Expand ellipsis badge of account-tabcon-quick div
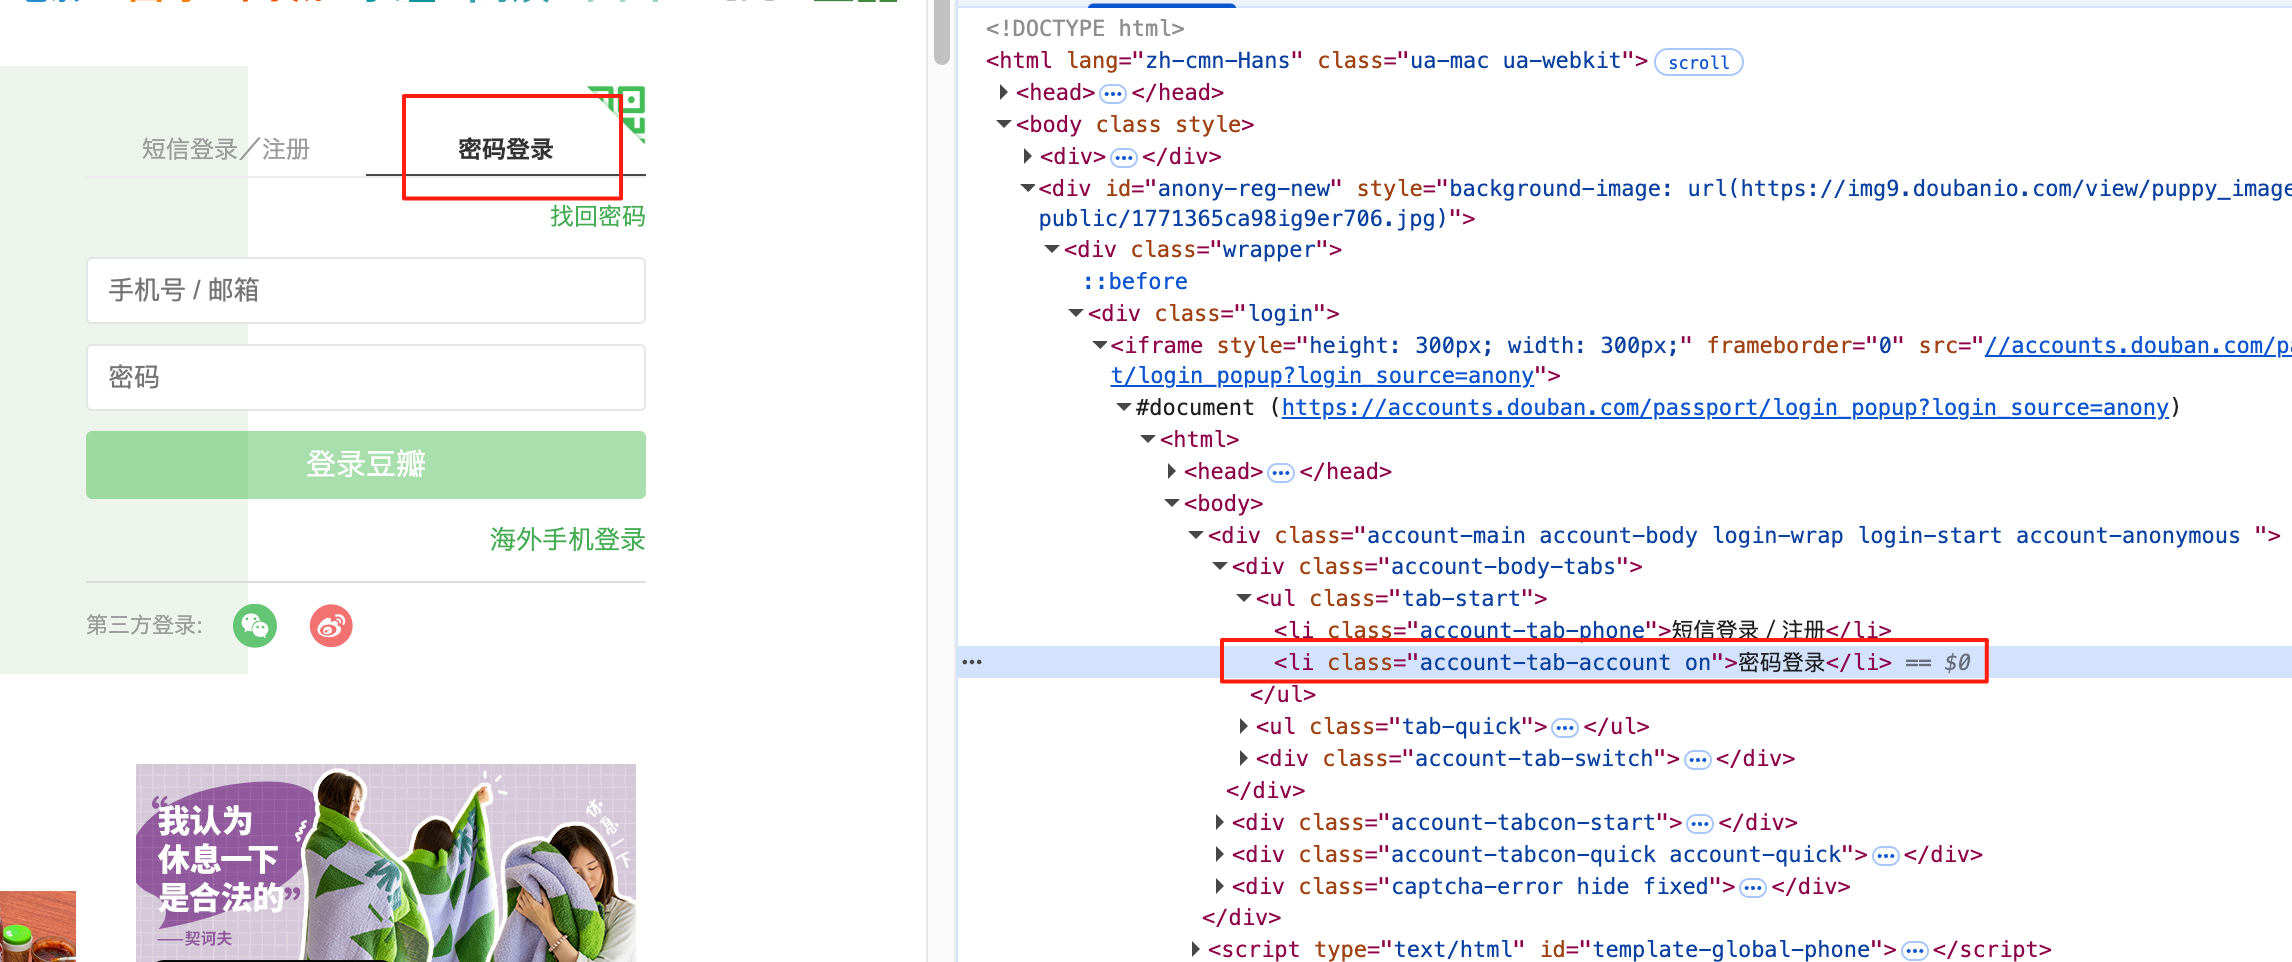Image resolution: width=2292 pixels, height=962 pixels. point(1886,856)
